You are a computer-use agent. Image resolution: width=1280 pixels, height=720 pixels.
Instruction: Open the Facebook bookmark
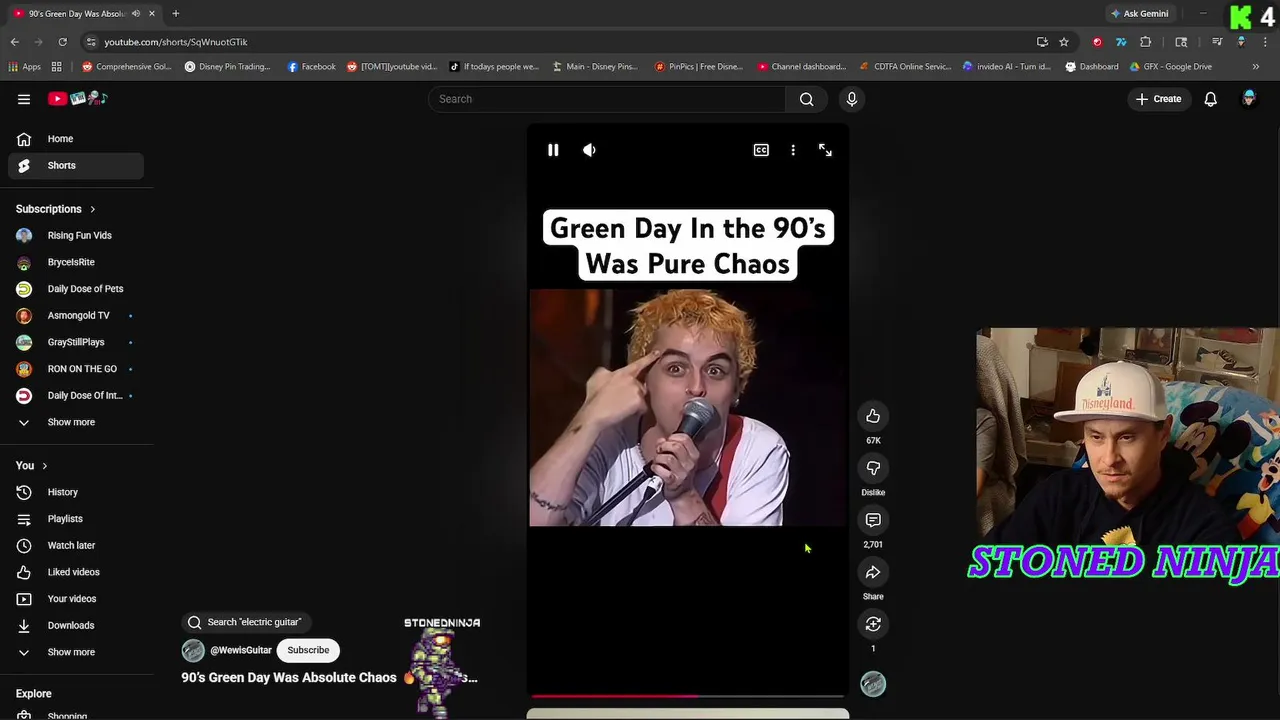(x=311, y=67)
